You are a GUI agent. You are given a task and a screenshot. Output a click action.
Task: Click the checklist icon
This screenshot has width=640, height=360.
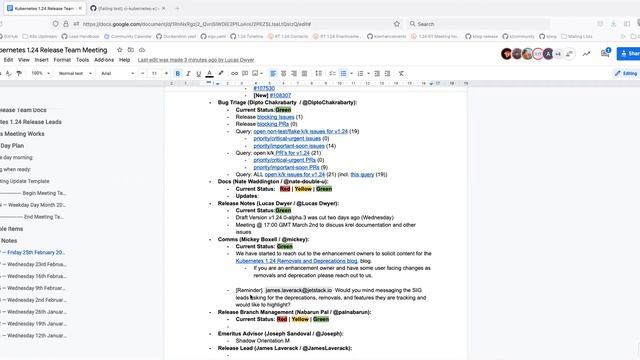tap(333, 73)
